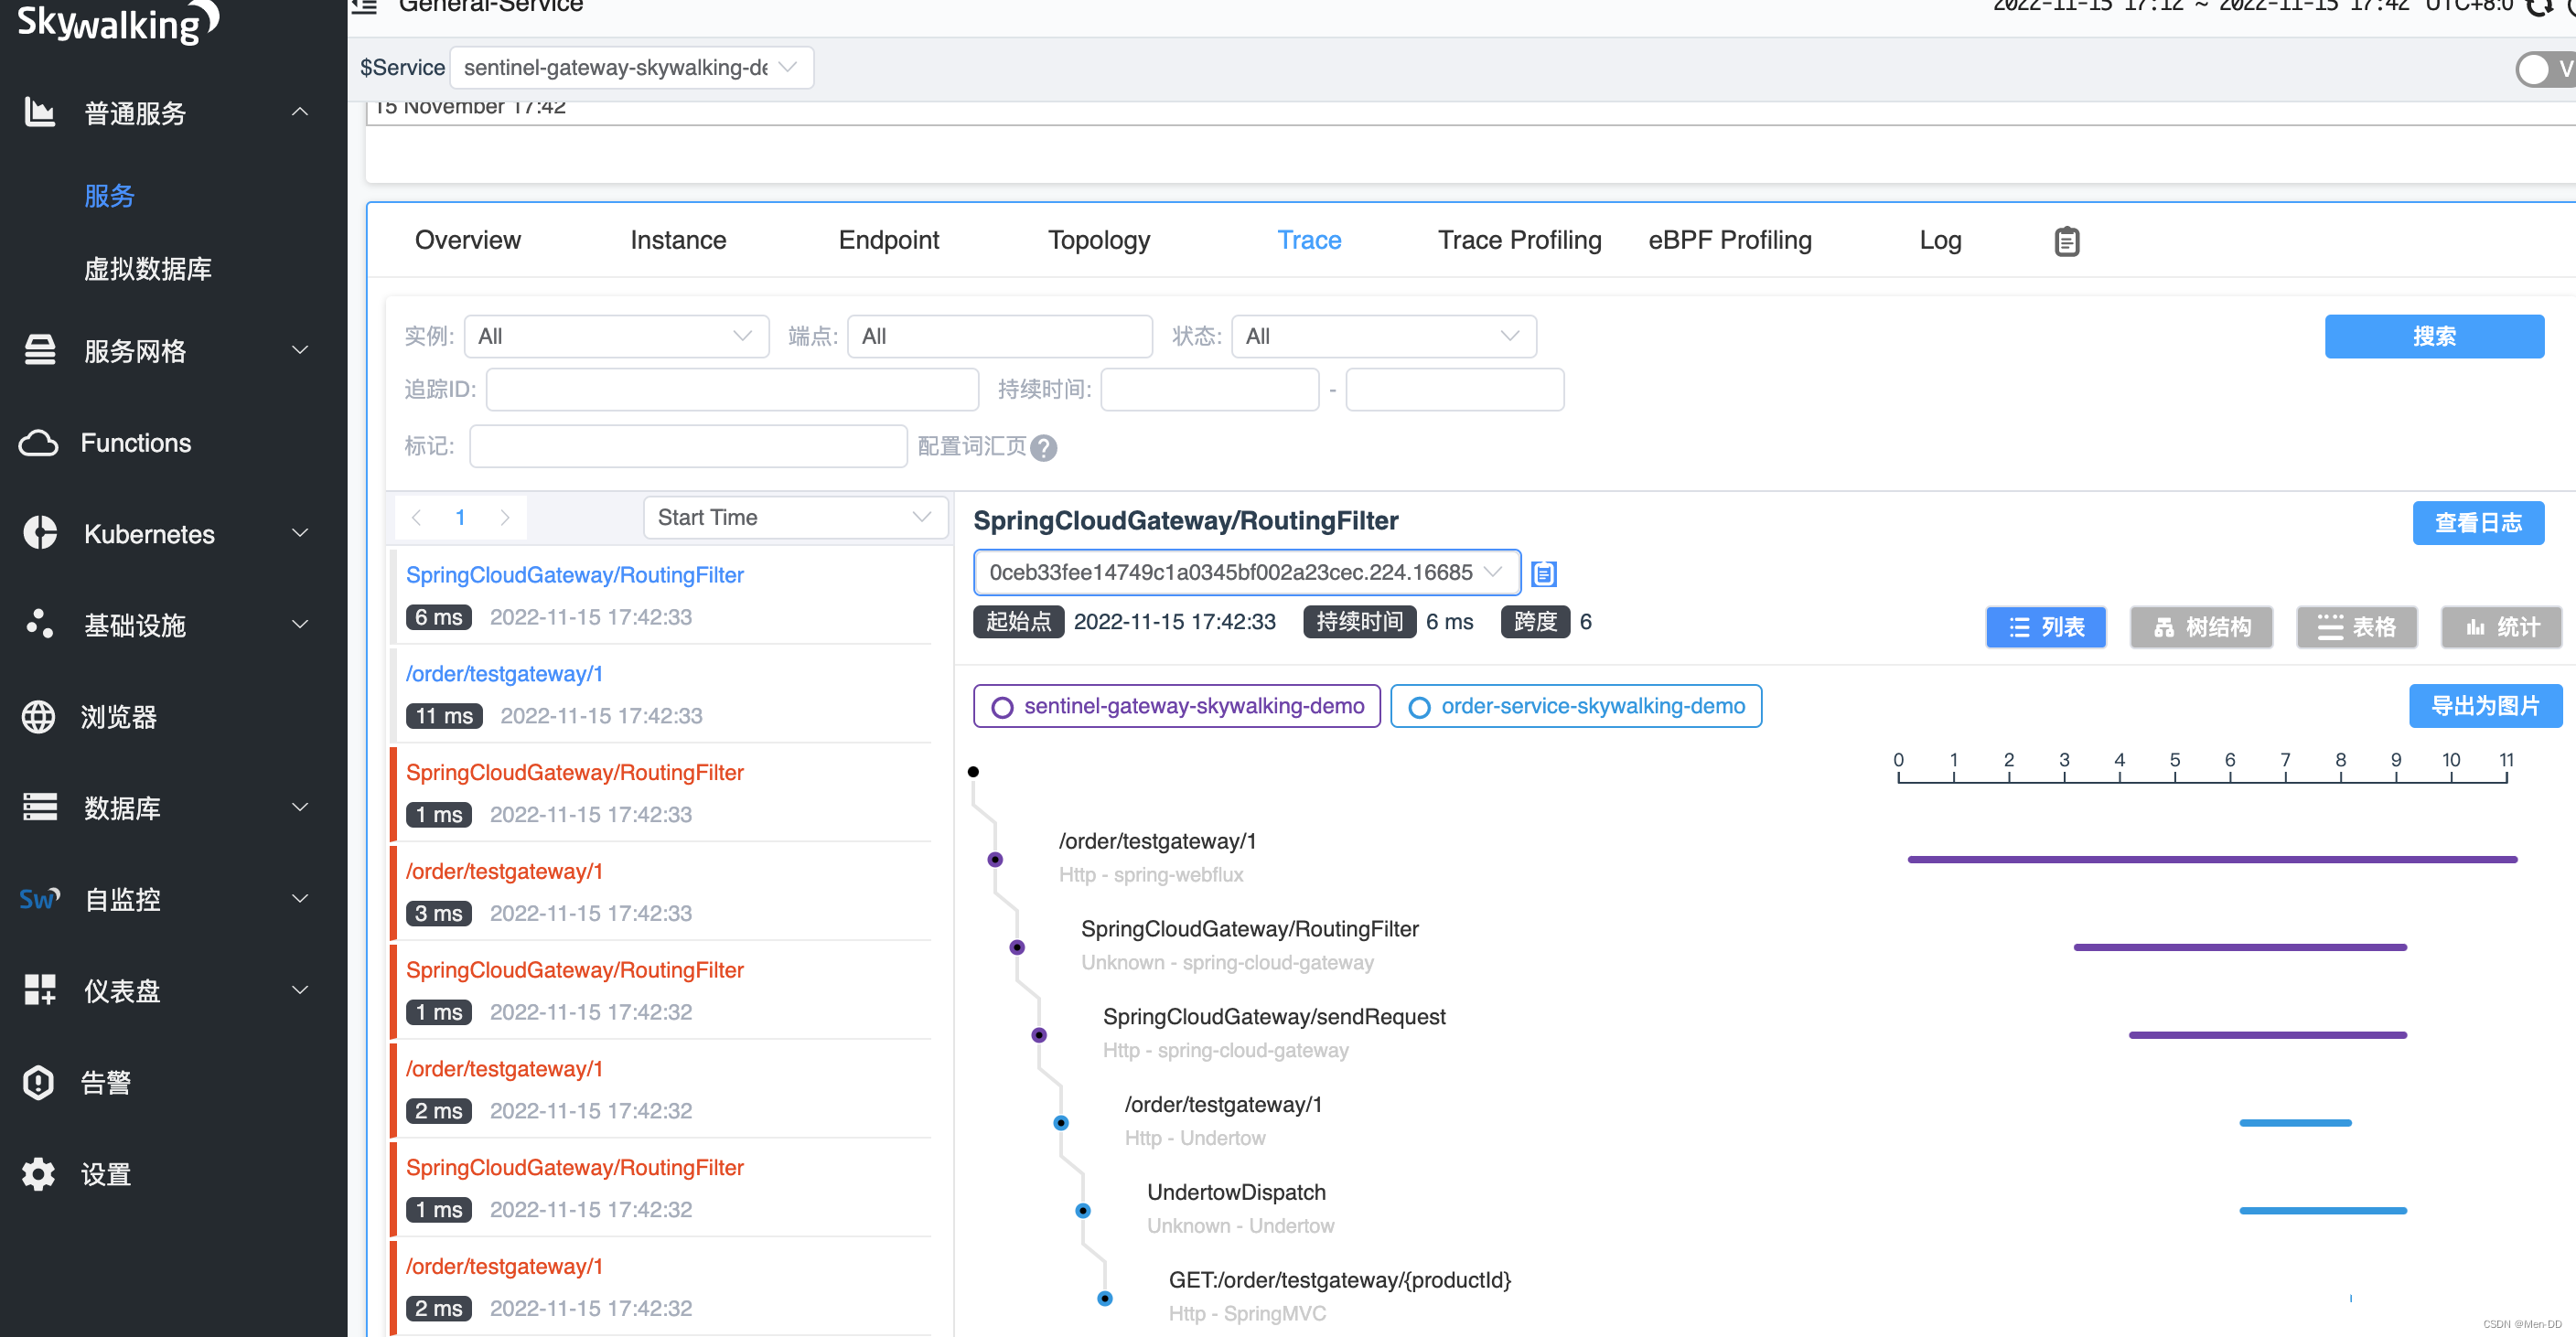Click the Settings gear icon
2576x1337 pixels.
39,1174
